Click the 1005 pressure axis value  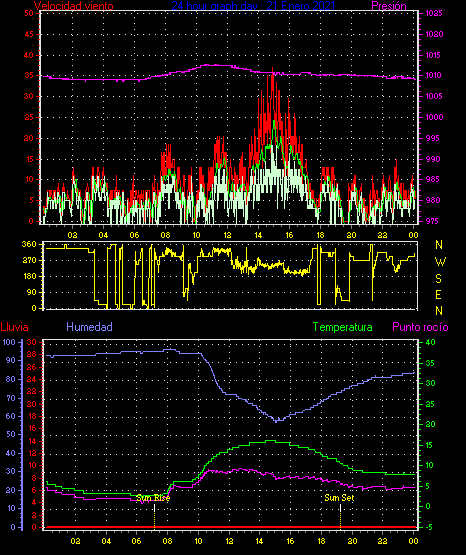point(434,96)
